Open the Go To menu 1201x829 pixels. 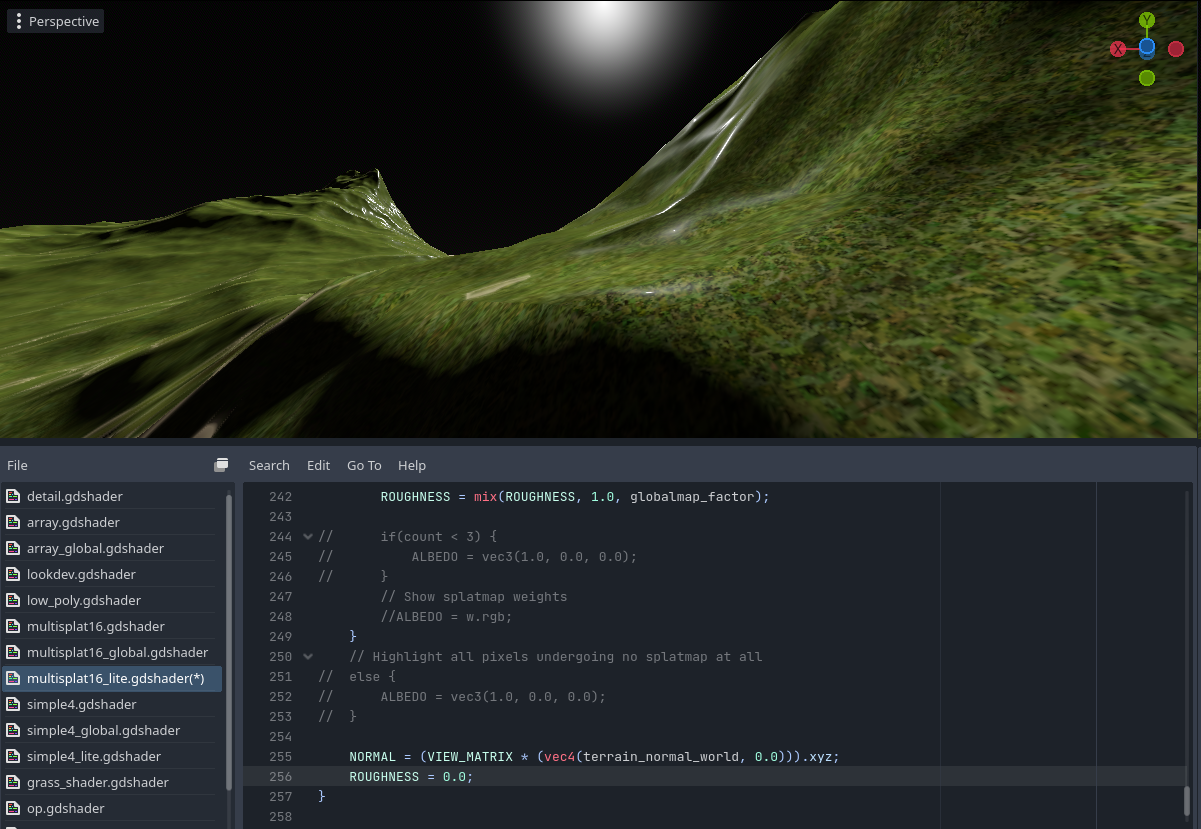pyautogui.click(x=364, y=464)
